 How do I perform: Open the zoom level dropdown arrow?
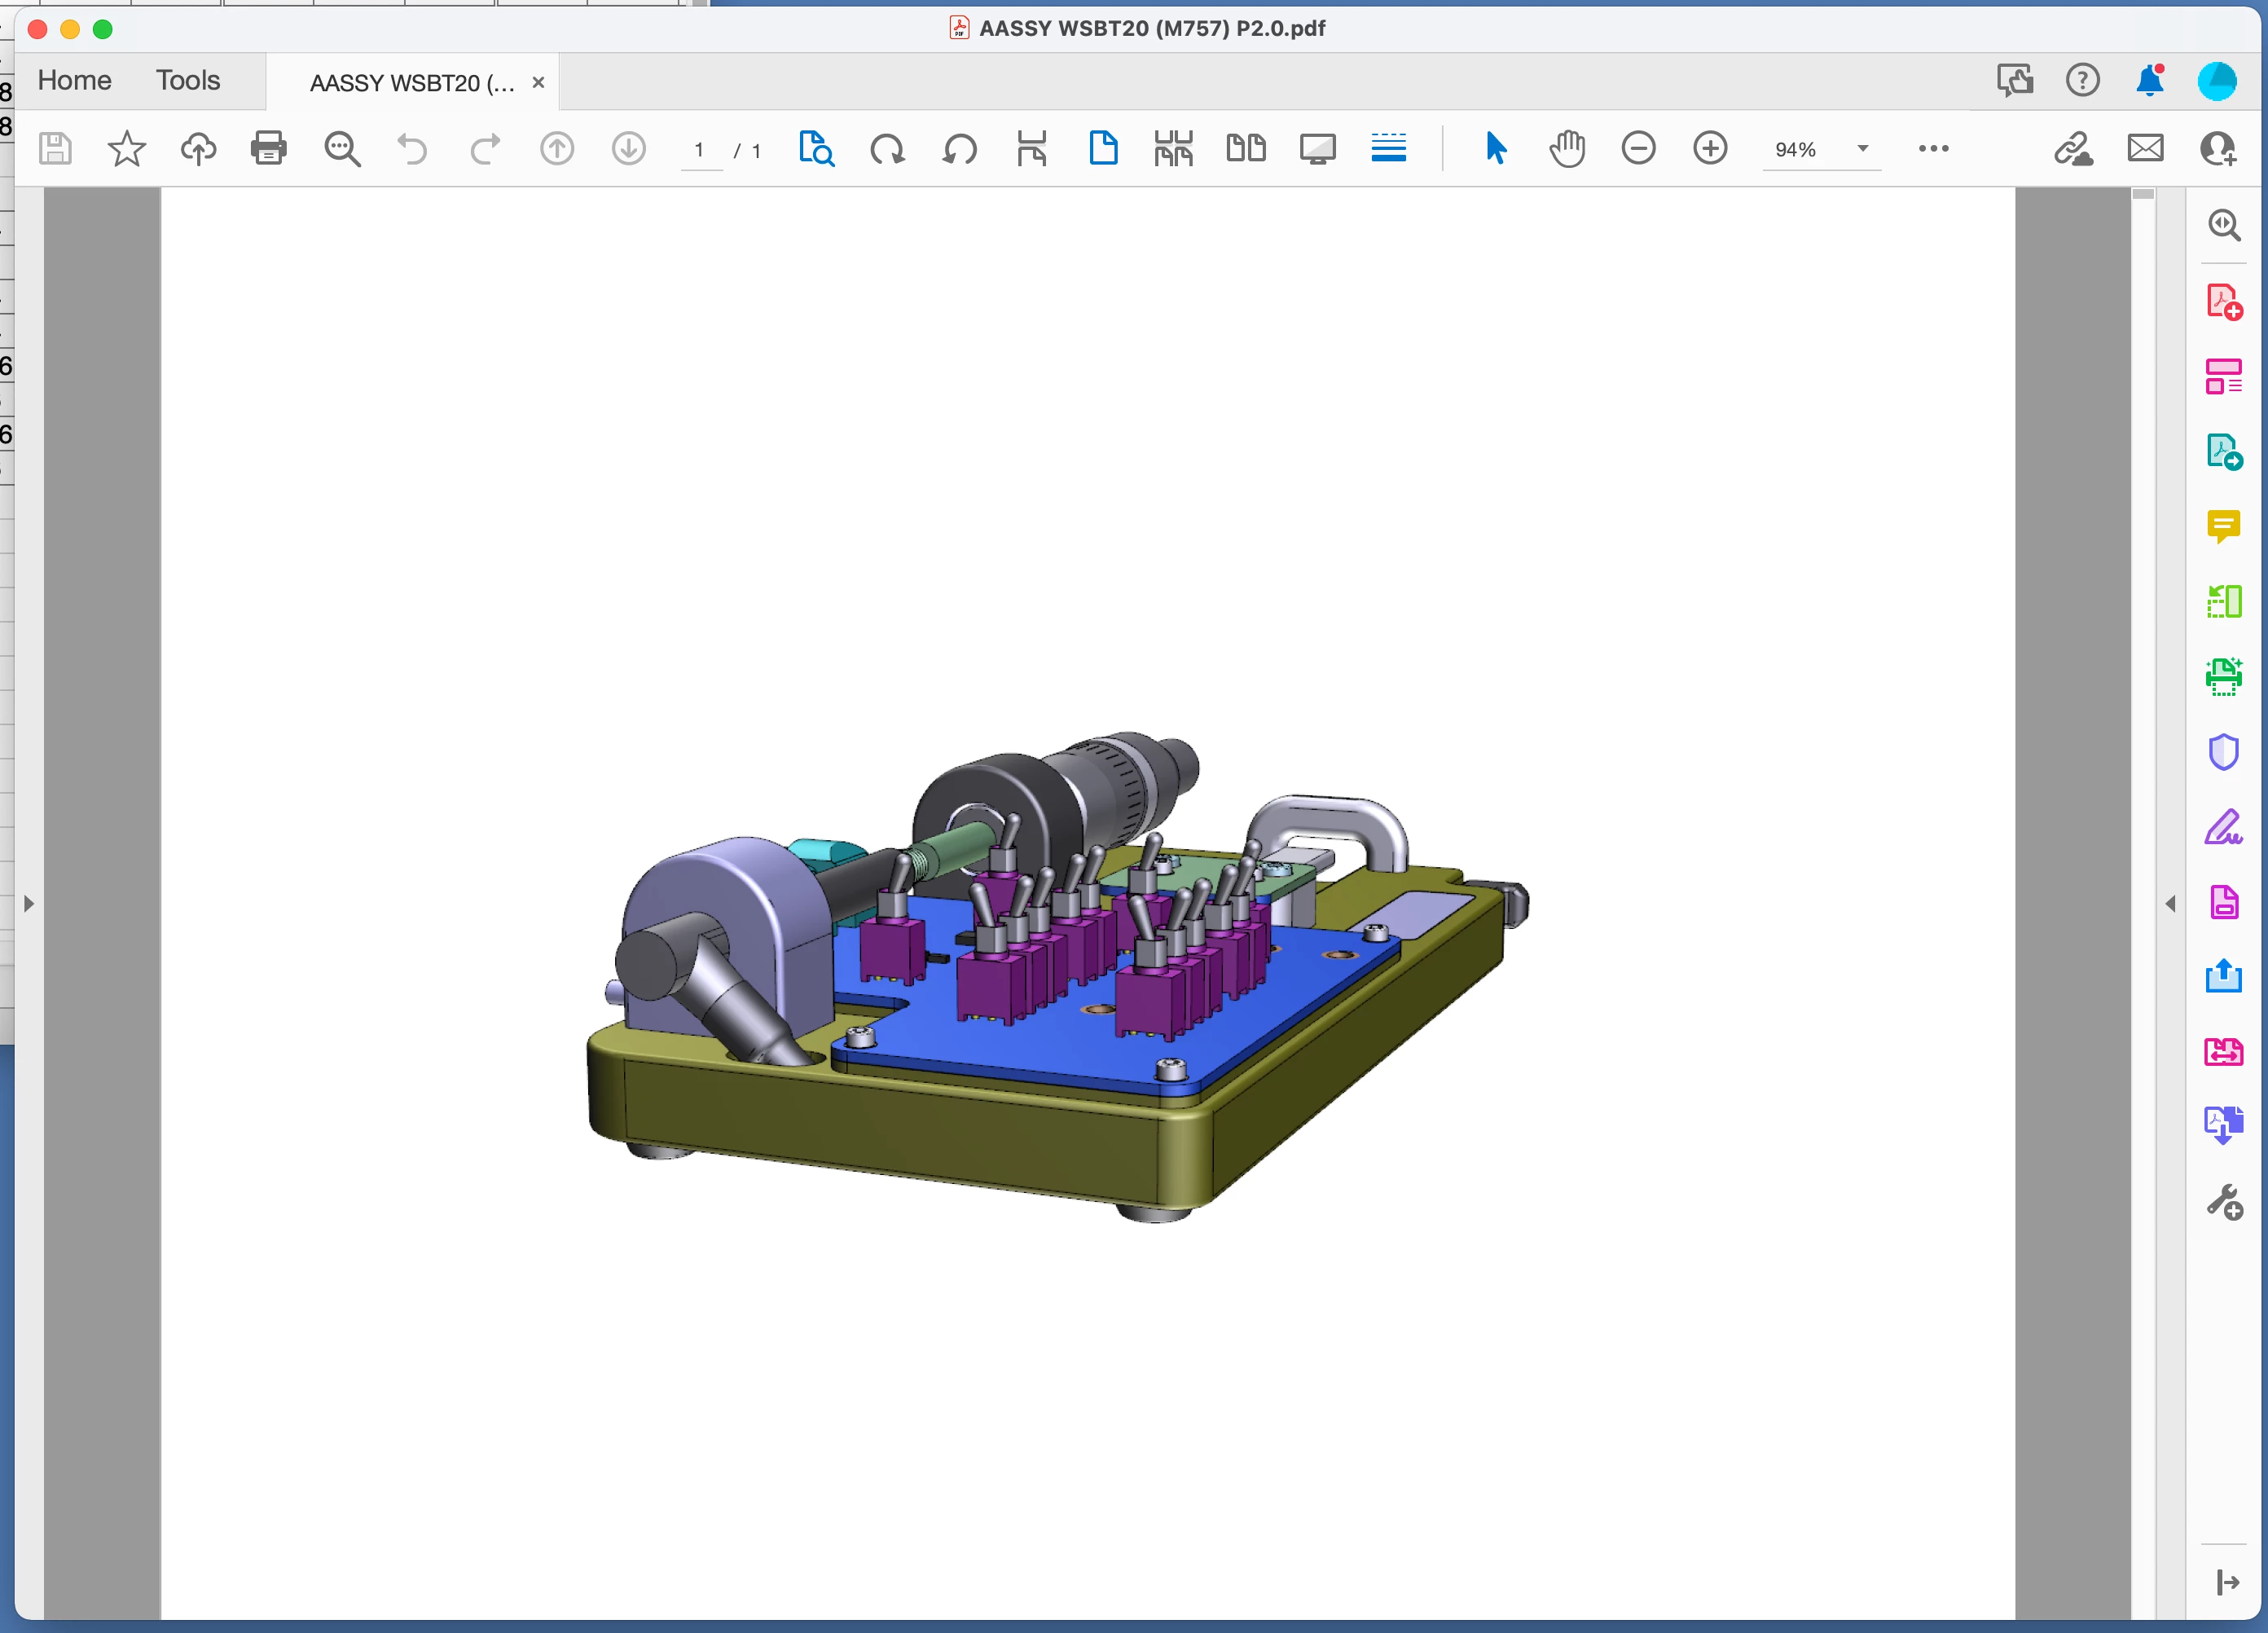coord(1862,149)
